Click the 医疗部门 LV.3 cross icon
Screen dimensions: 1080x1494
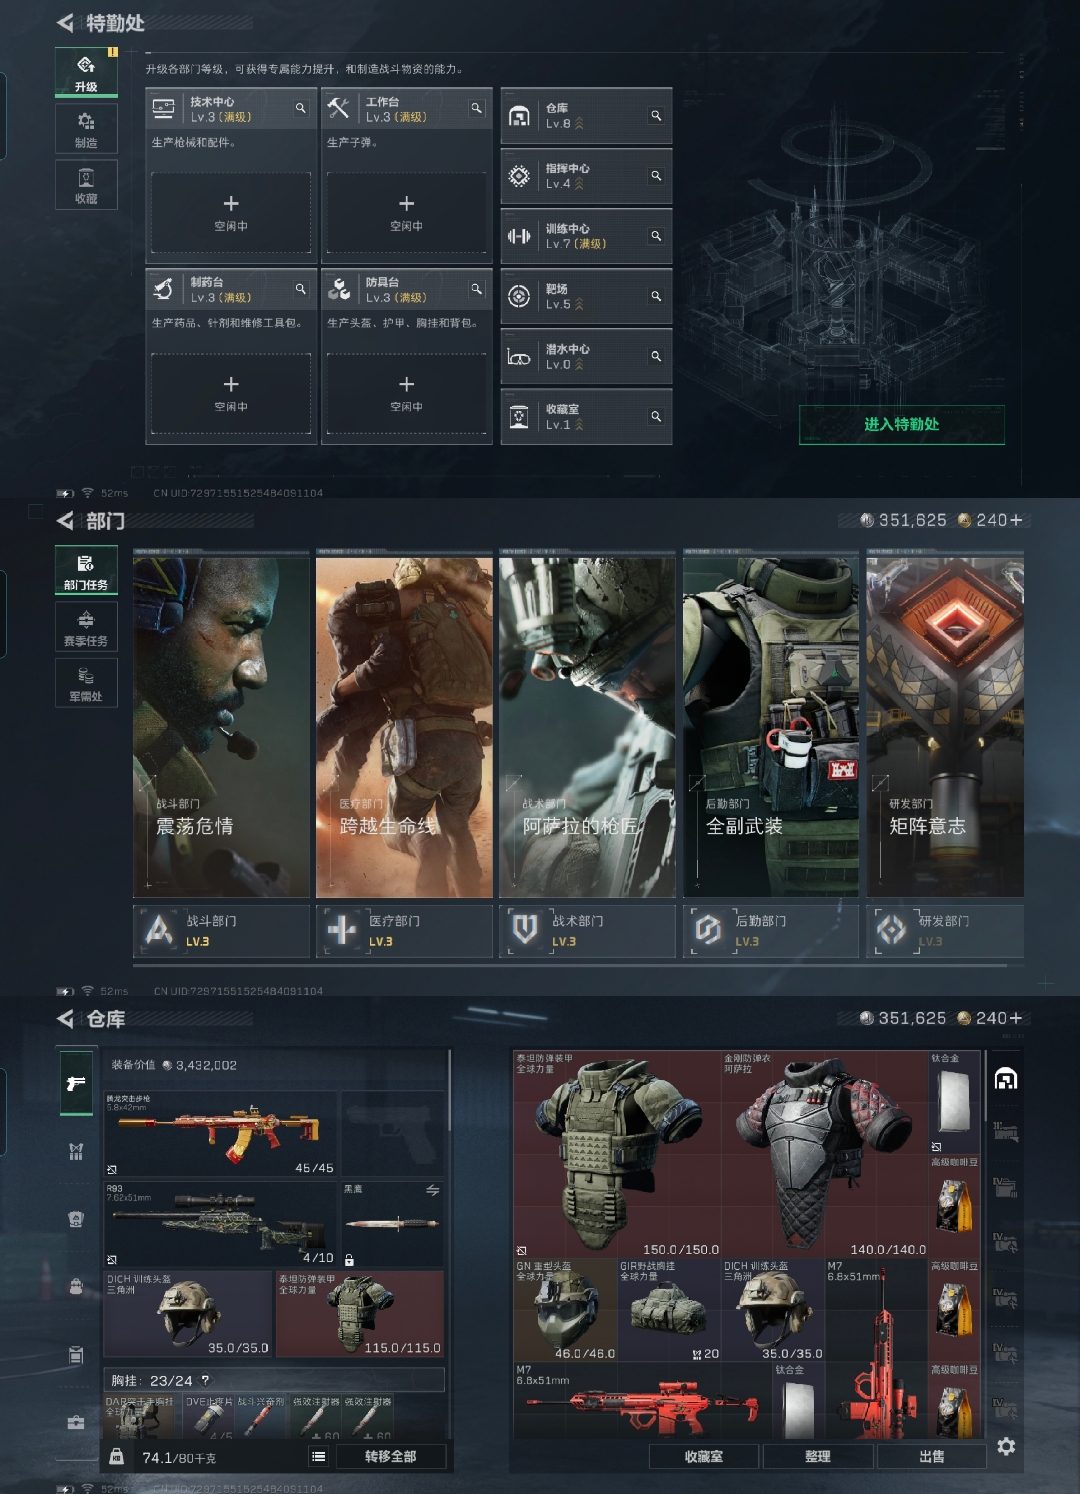(x=342, y=930)
